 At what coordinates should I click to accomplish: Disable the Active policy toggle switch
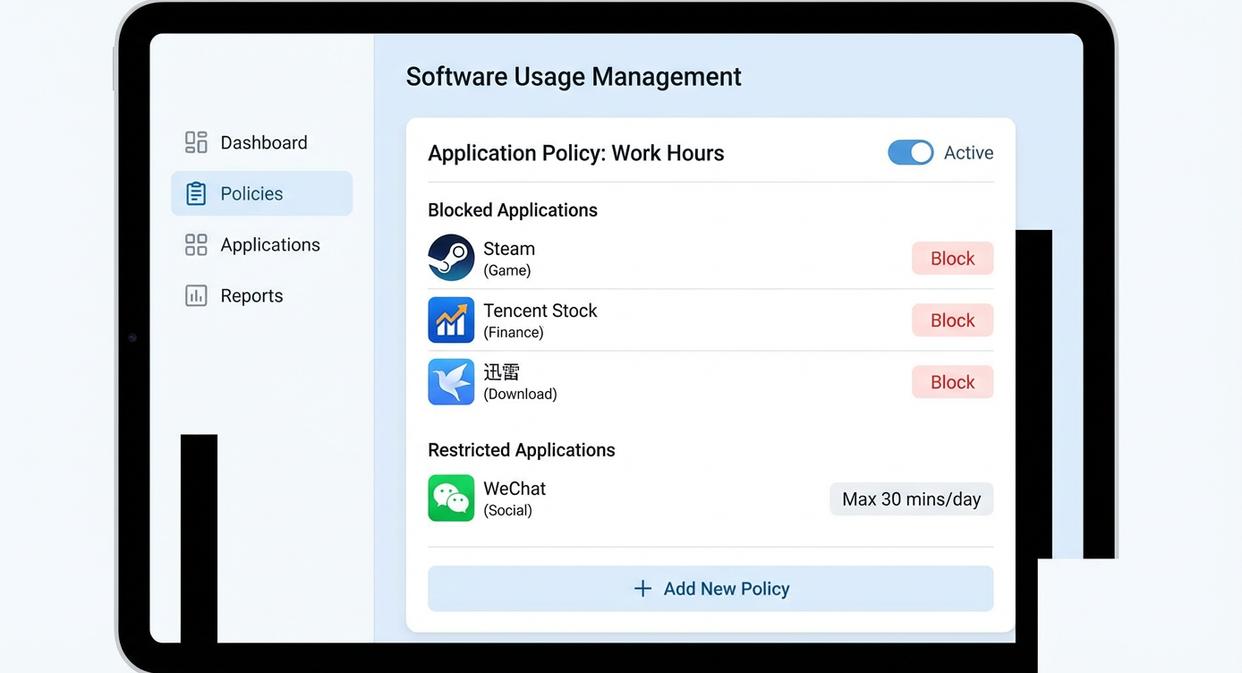[x=910, y=152]
